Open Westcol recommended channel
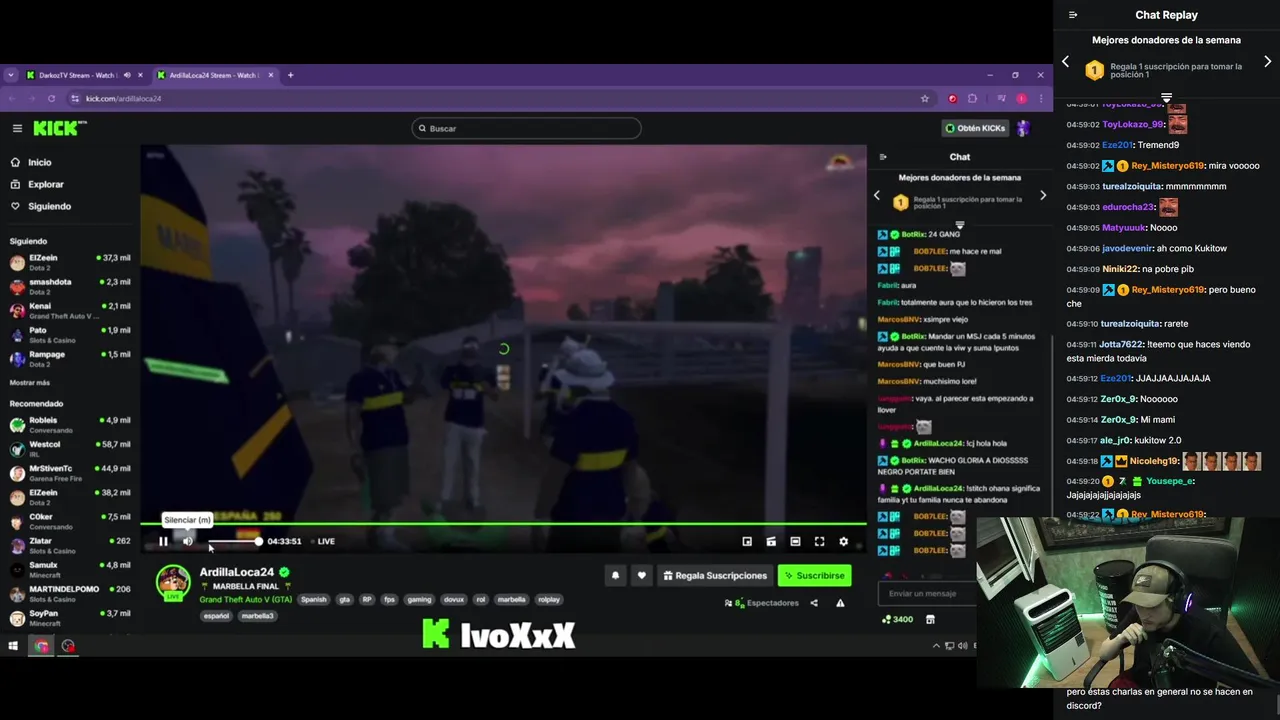Screen dimensions: 1280x720 (x=70, y=447)
